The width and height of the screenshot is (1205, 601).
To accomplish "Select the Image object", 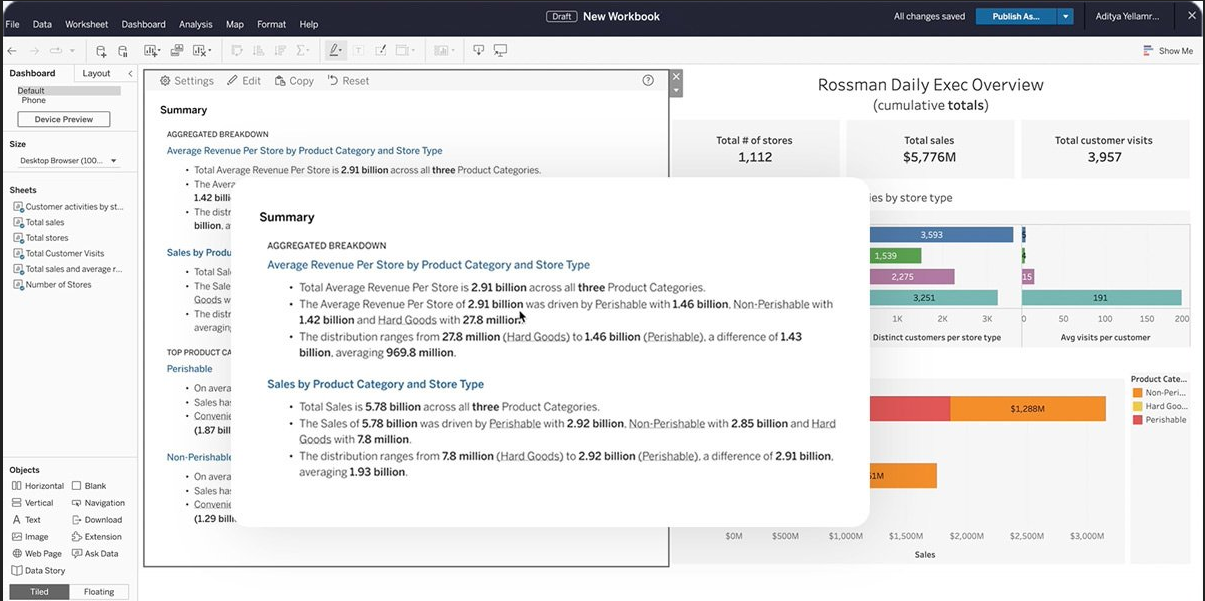I will pos(29,537).
